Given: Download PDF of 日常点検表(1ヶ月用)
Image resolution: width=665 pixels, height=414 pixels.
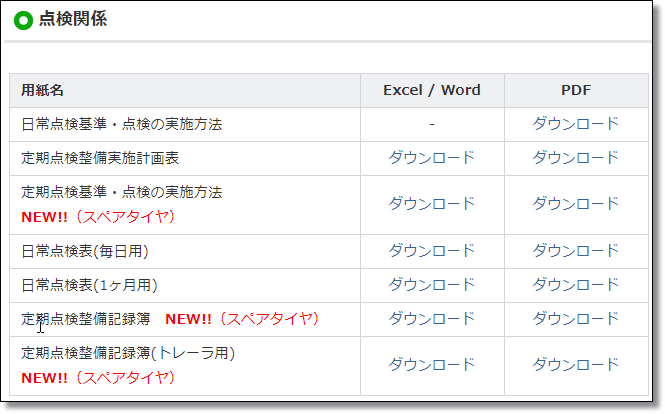Looking at the screenshot, I should pyautogui.click(x=576, y=284).
